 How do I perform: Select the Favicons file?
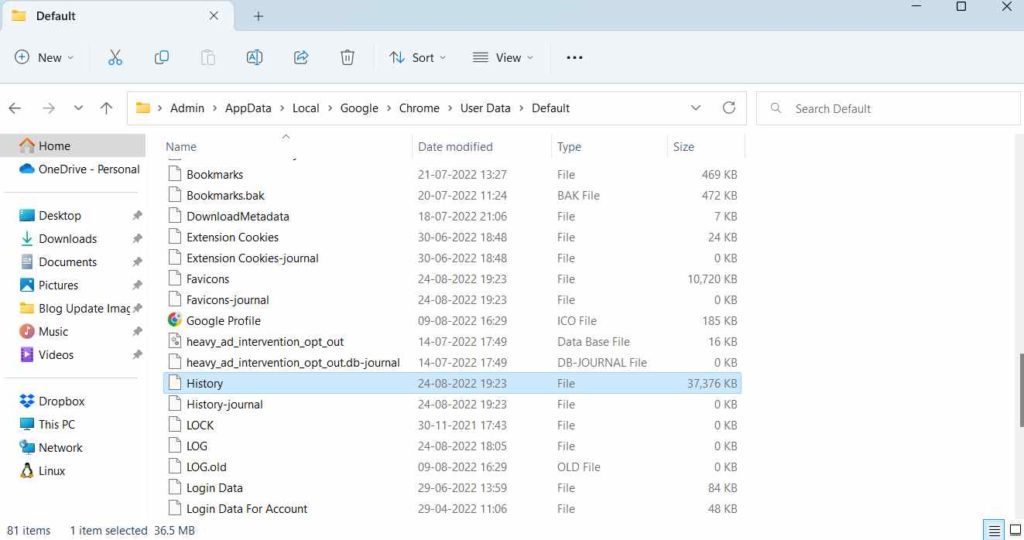pyautogui.click(x=452, y=279)
